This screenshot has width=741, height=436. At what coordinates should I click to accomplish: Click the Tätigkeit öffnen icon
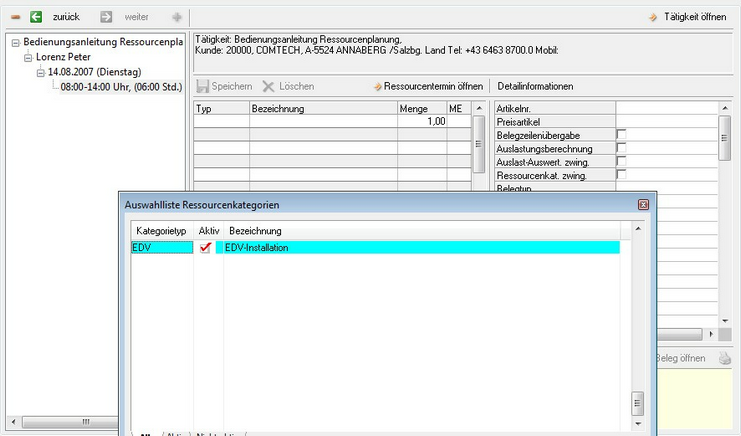pyautogui.click(x=654, y=17)
